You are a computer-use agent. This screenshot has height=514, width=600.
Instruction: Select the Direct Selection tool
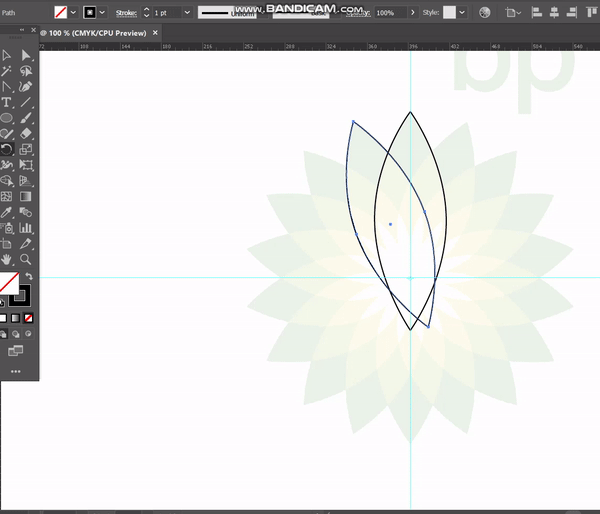click(x=26, y=55)
